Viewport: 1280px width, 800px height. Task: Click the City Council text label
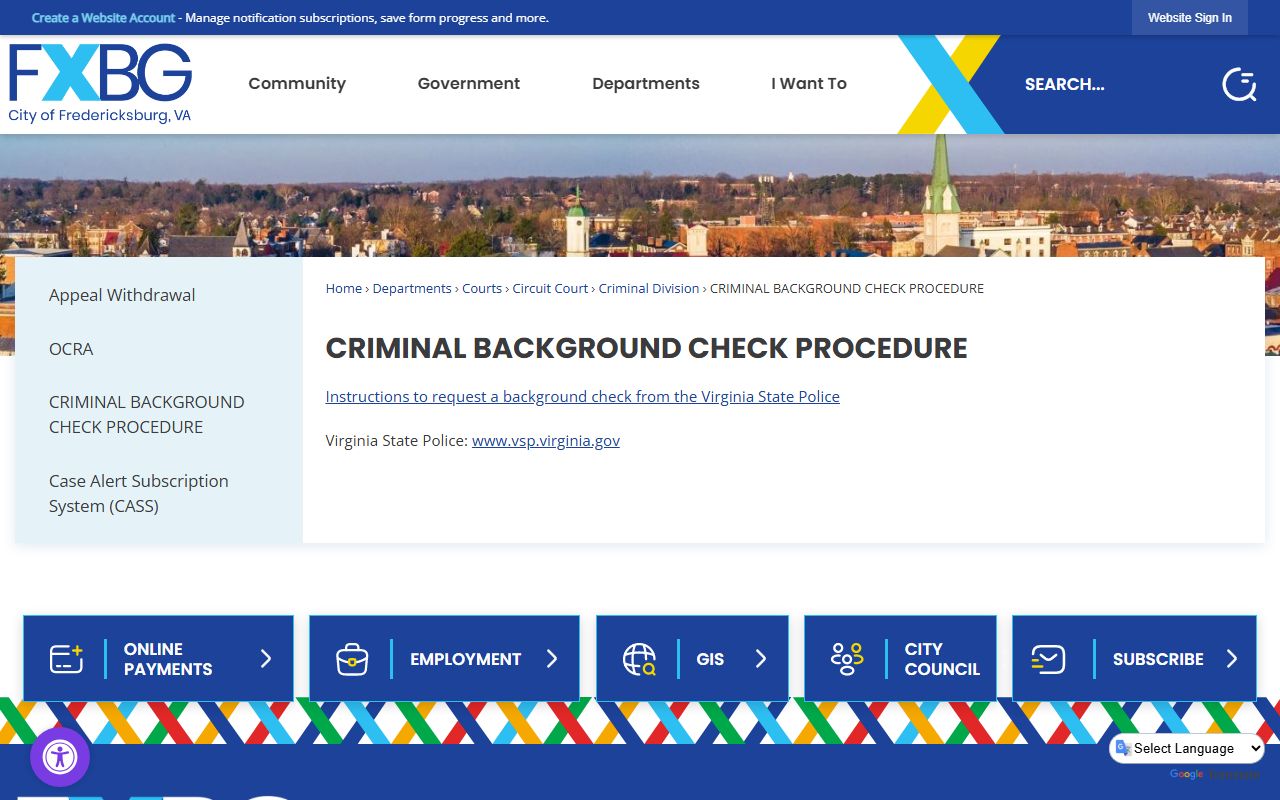coord(942,659)
